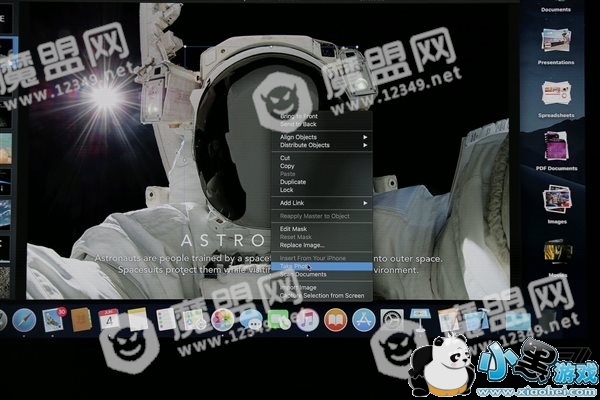Open the iTunes music note app
This screenshot has height=400, width=600.
[307, 320]
